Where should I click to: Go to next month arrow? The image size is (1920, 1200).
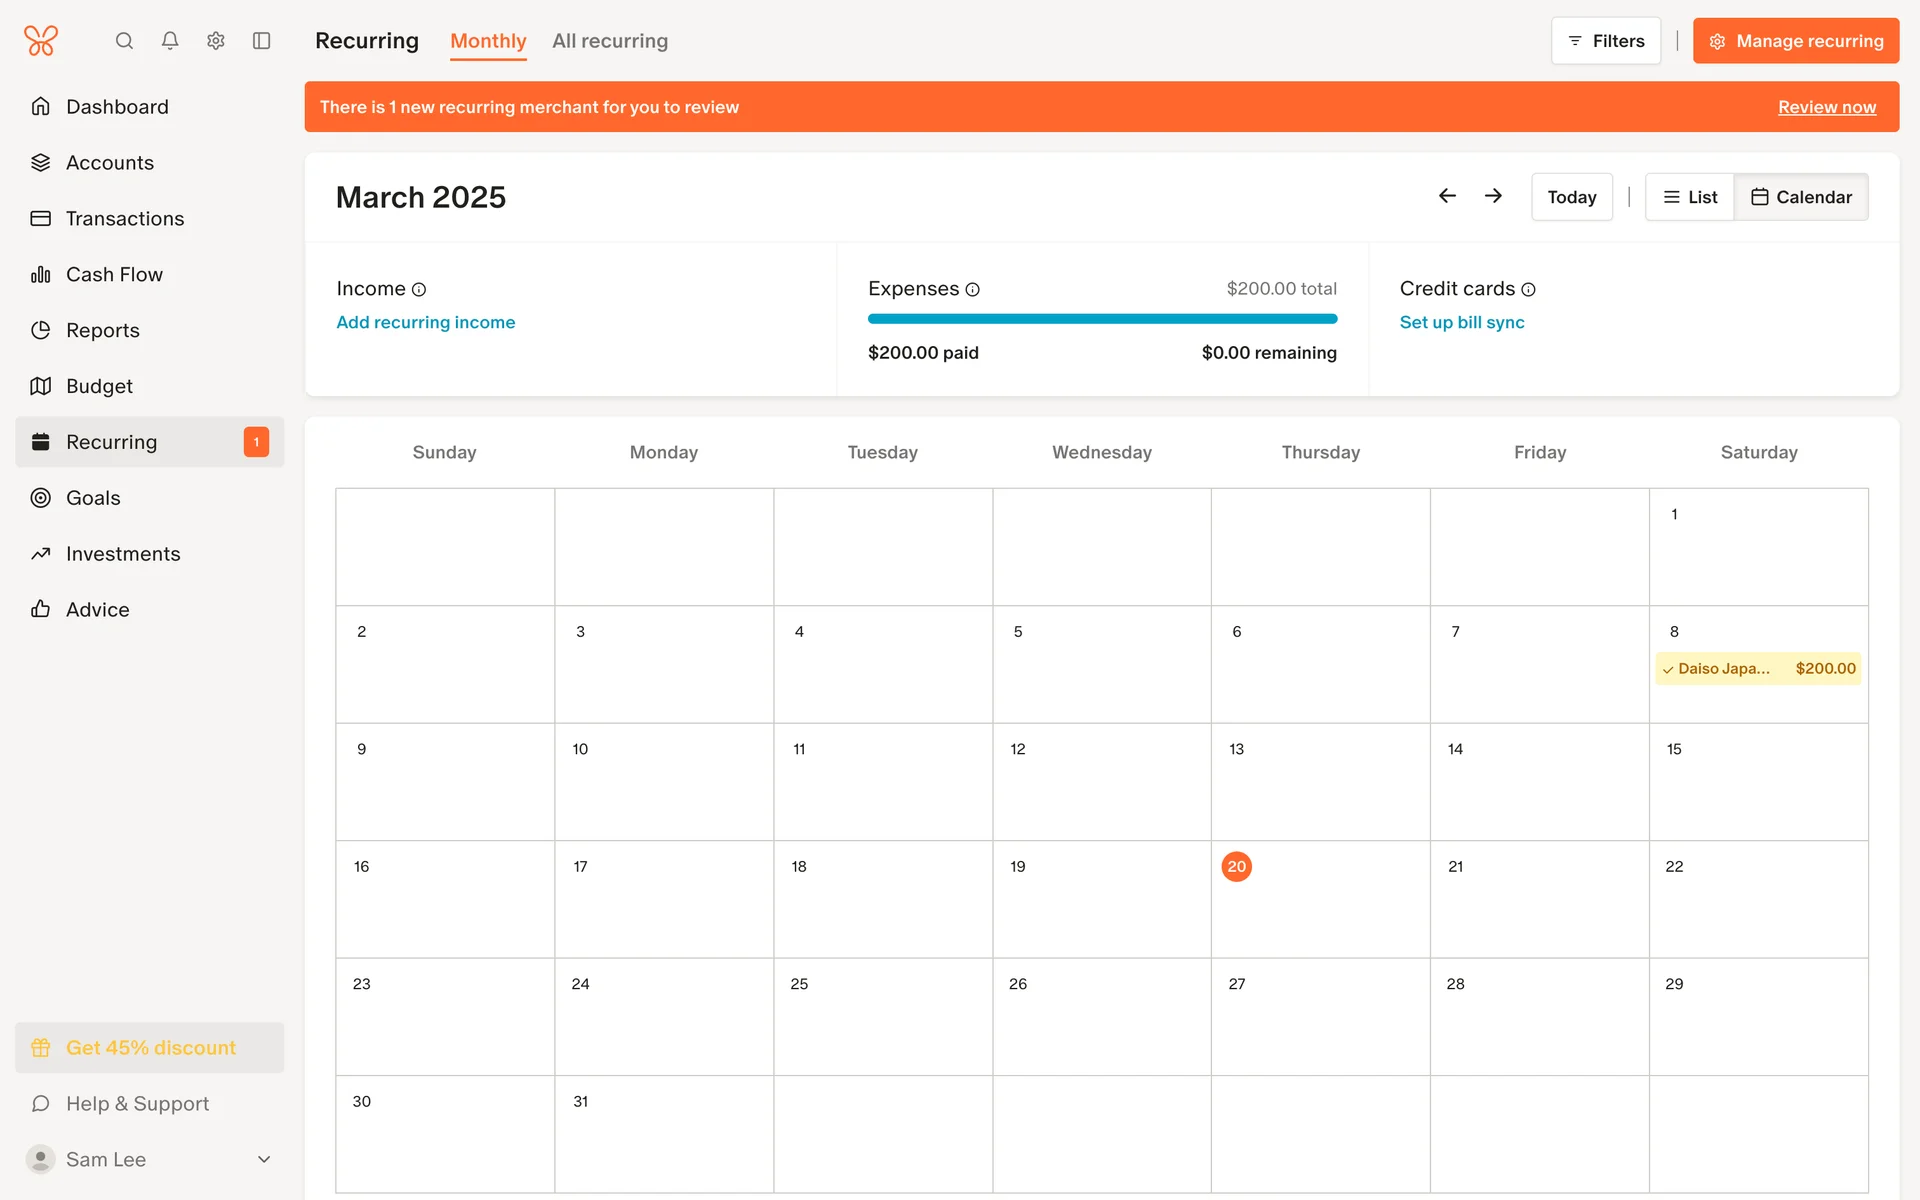[x=1493, y=196]
